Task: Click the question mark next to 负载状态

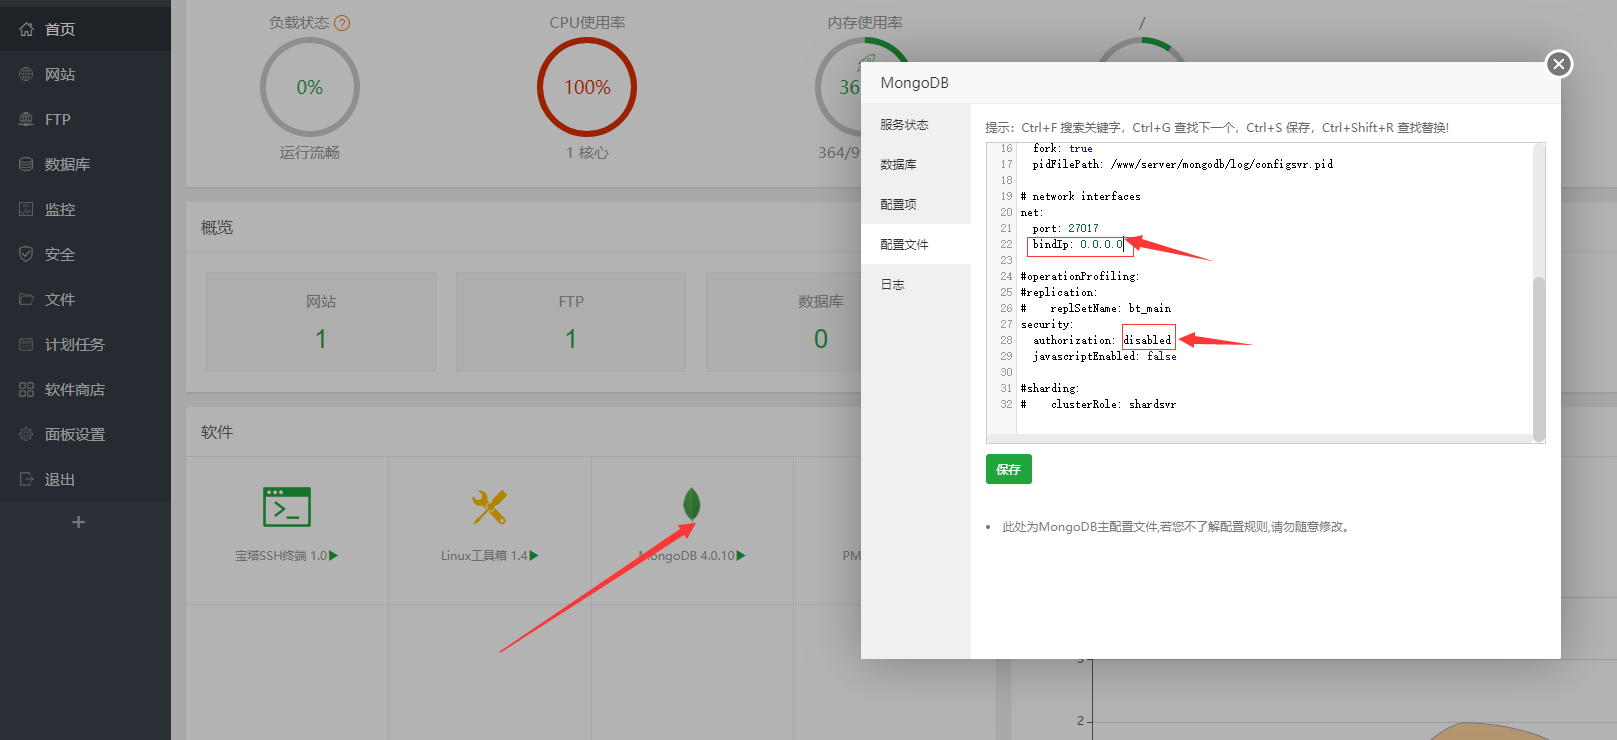Action: (342, 23)
